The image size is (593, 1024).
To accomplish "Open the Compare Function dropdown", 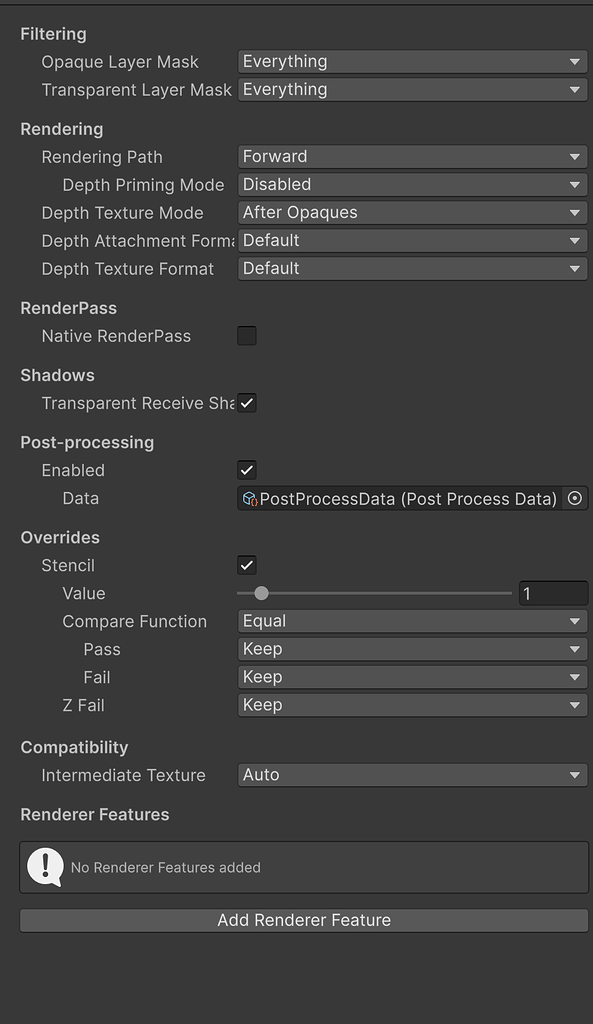I will click(x=412, y=620).
